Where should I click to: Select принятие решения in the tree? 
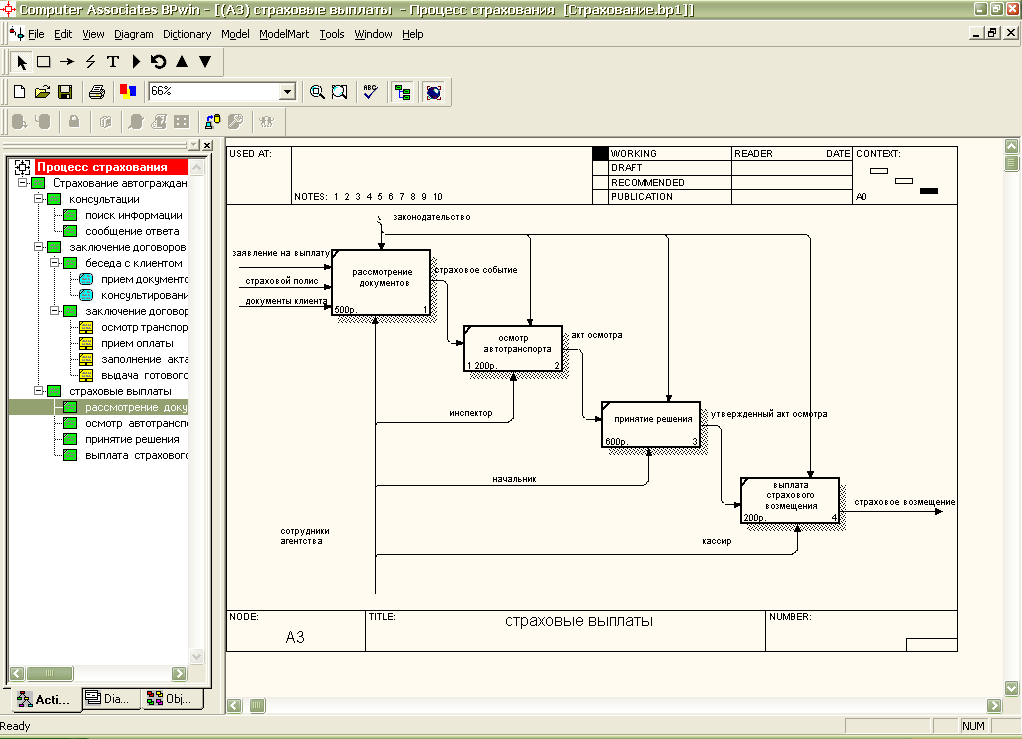[132, 439]
